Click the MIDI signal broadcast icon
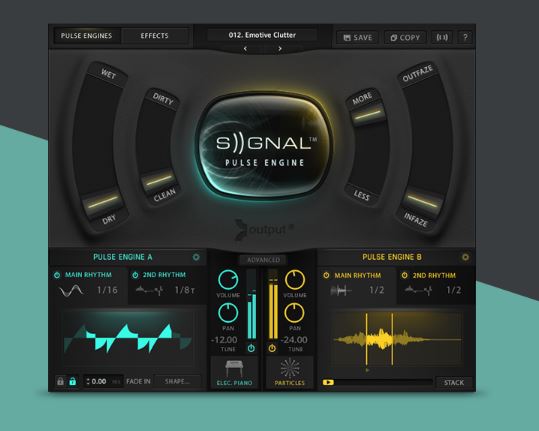Viewport: 539px width, 431px height. 442,37
